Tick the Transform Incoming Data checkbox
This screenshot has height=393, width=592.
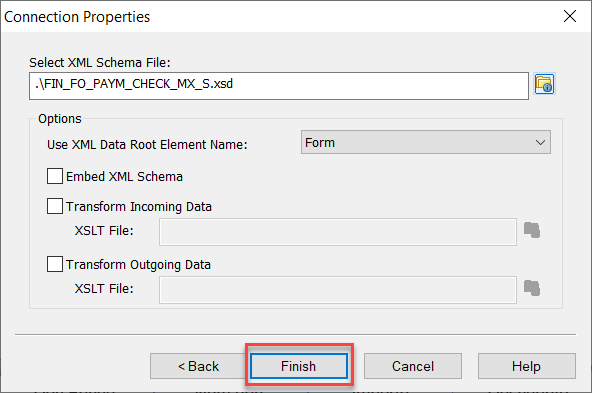(x=55, y=207)
